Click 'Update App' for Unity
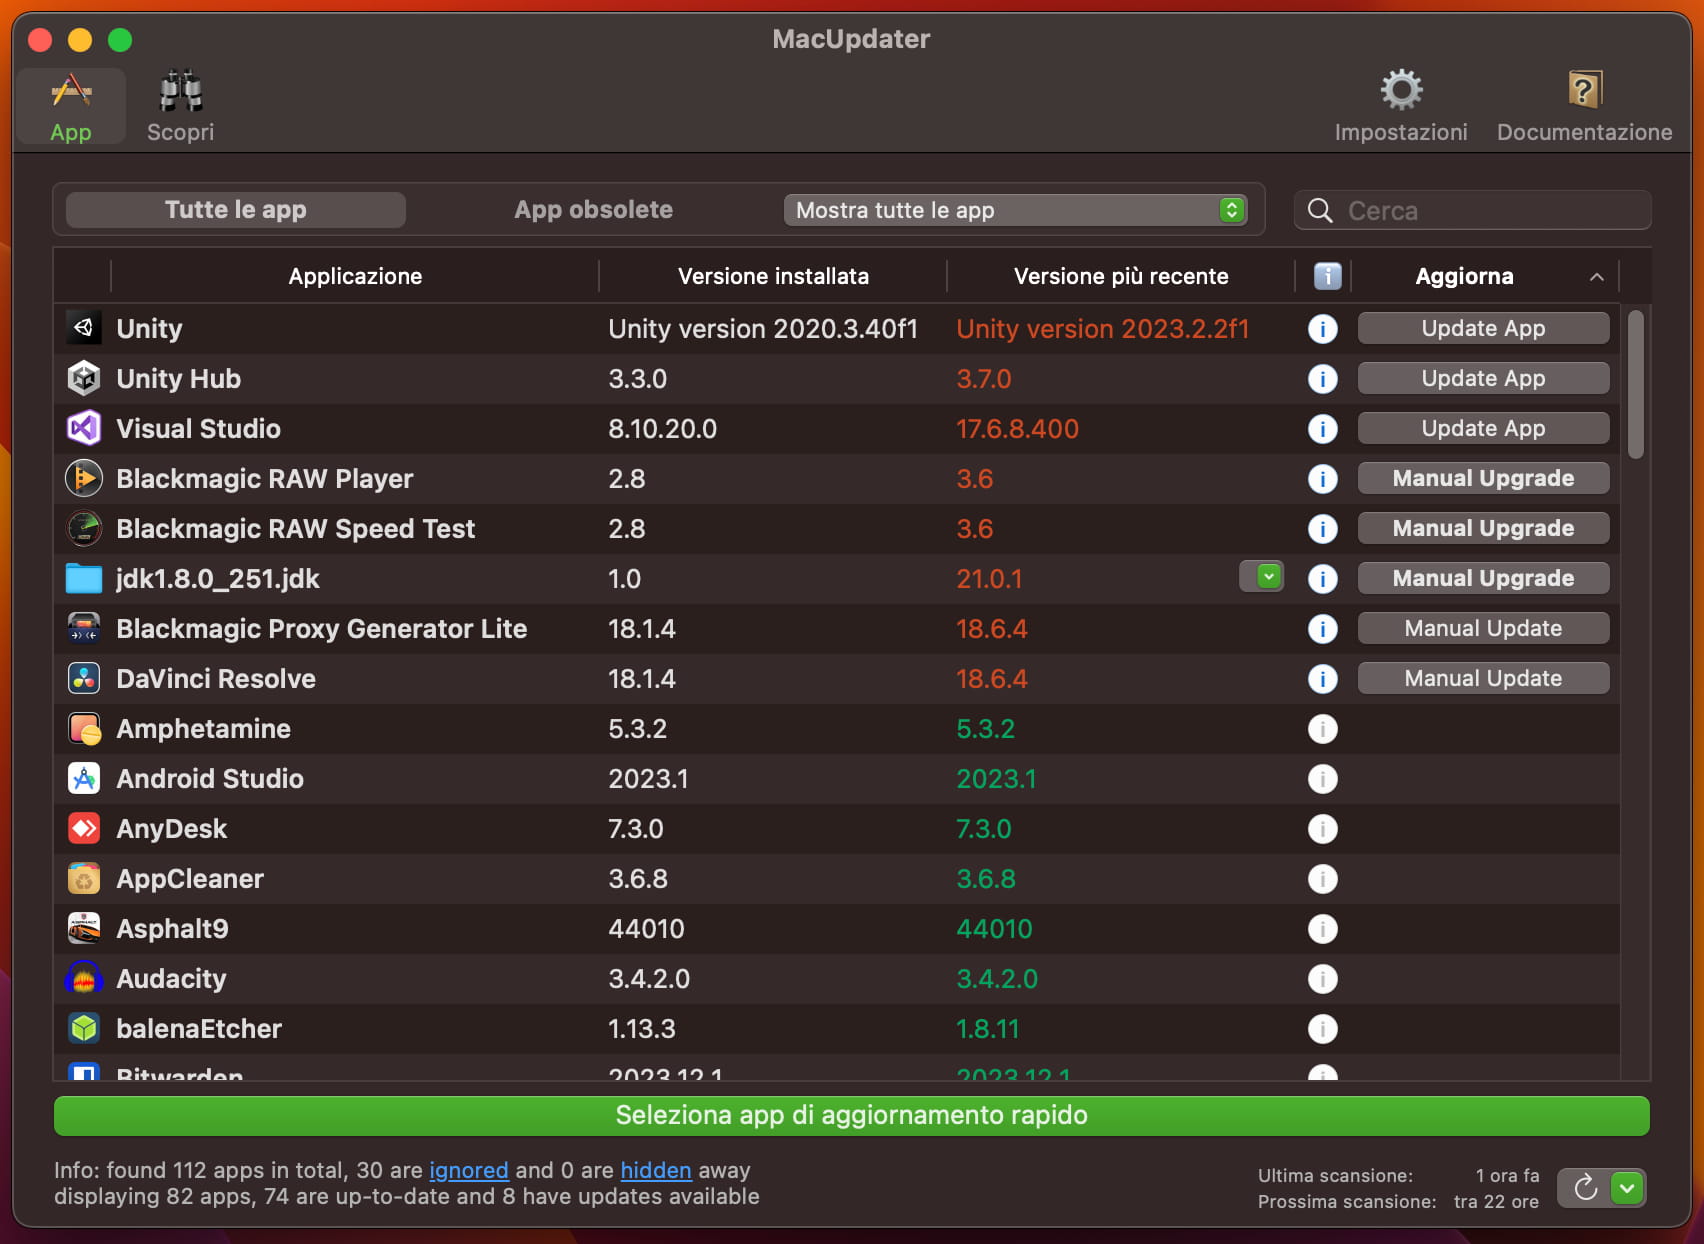1704x1244 pixels. (x=1483, y=328)
